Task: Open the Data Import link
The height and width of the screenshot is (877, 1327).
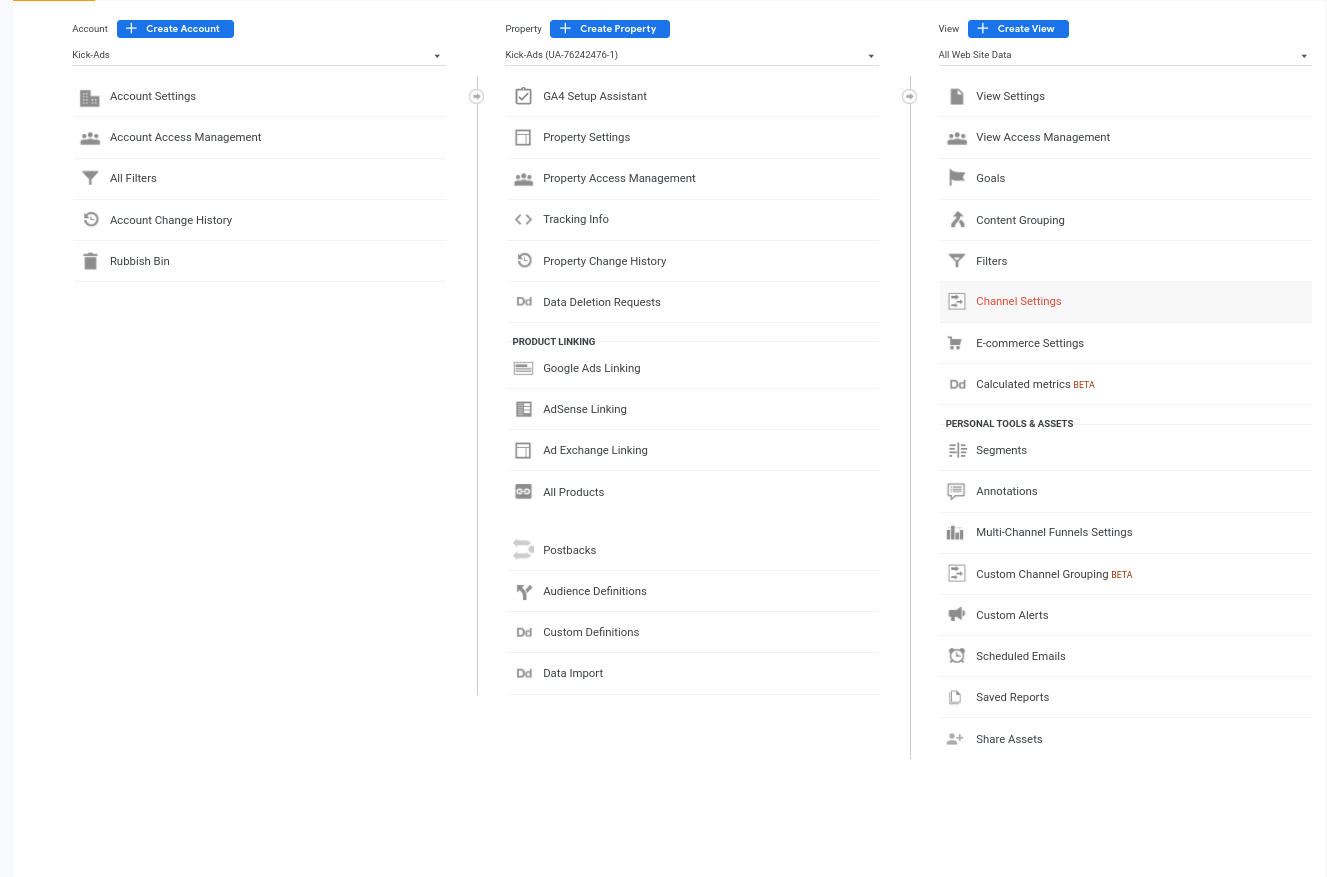Action: (x=573, y=673)
